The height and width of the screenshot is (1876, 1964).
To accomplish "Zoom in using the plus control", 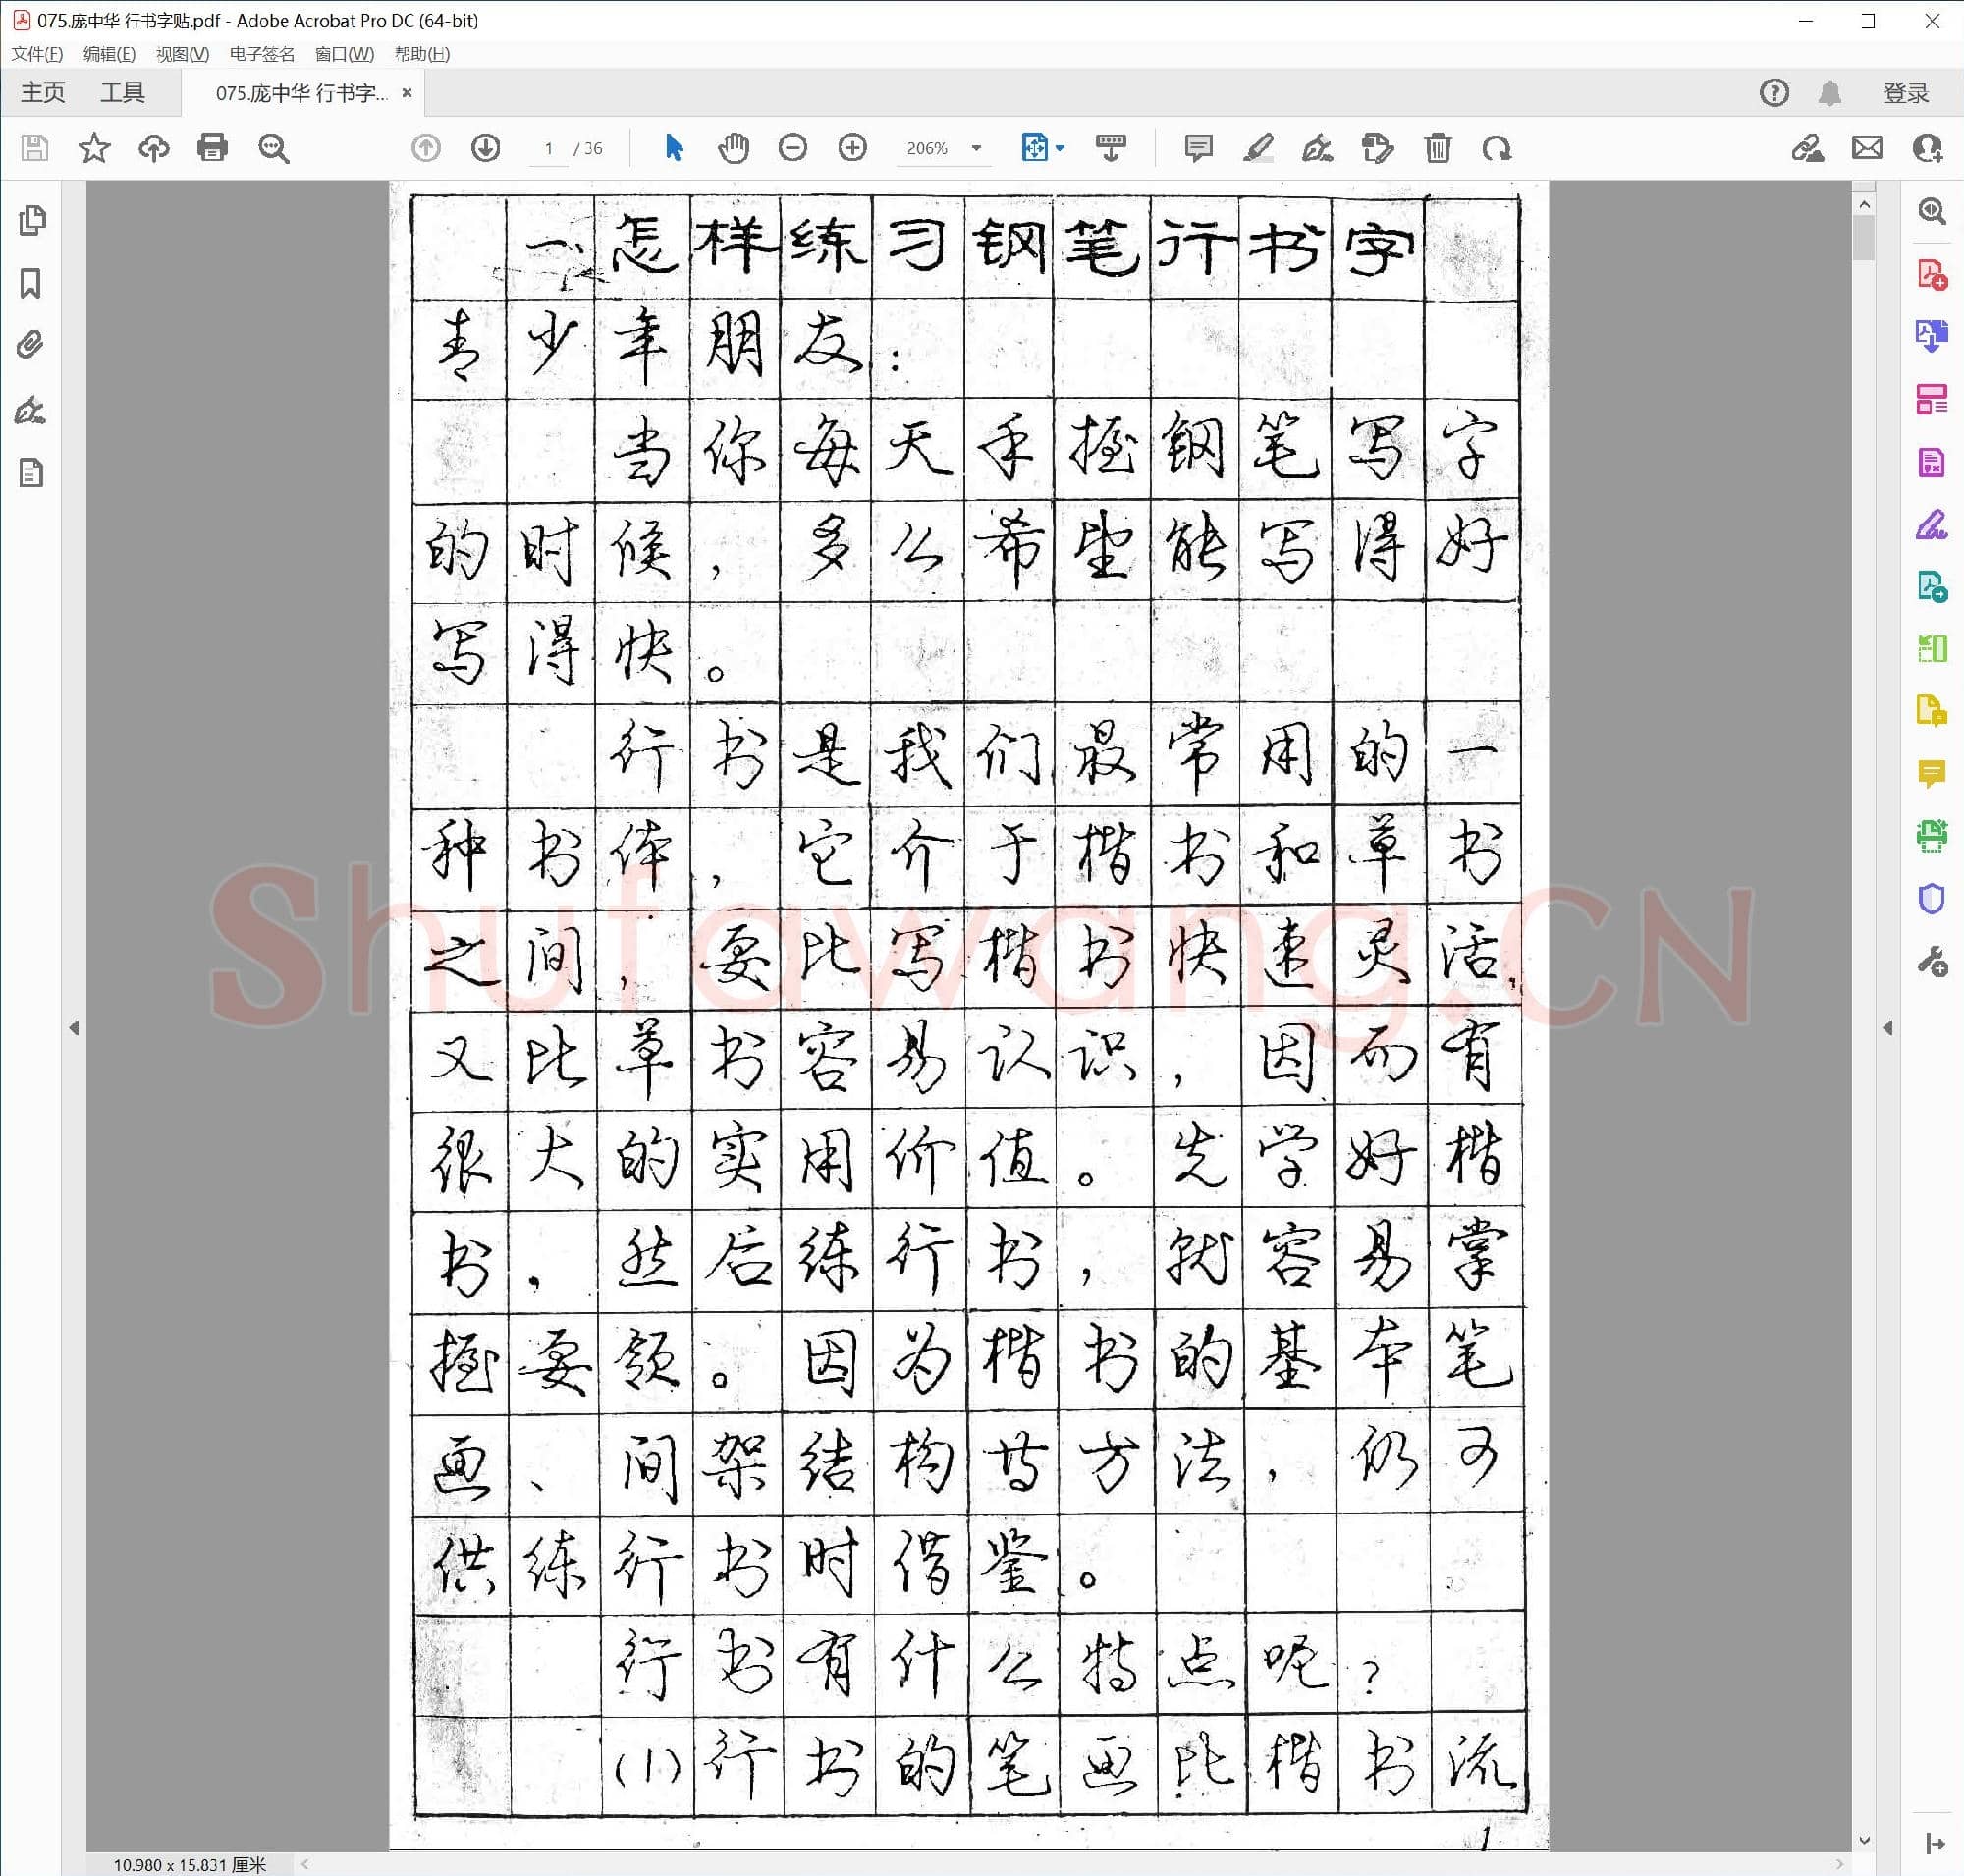I will (x=852, y=148).
